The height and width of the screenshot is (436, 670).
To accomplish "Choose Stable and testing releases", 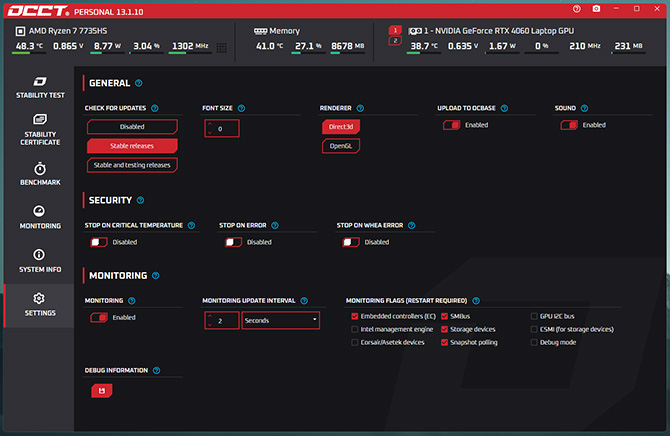I will point(132,165).
